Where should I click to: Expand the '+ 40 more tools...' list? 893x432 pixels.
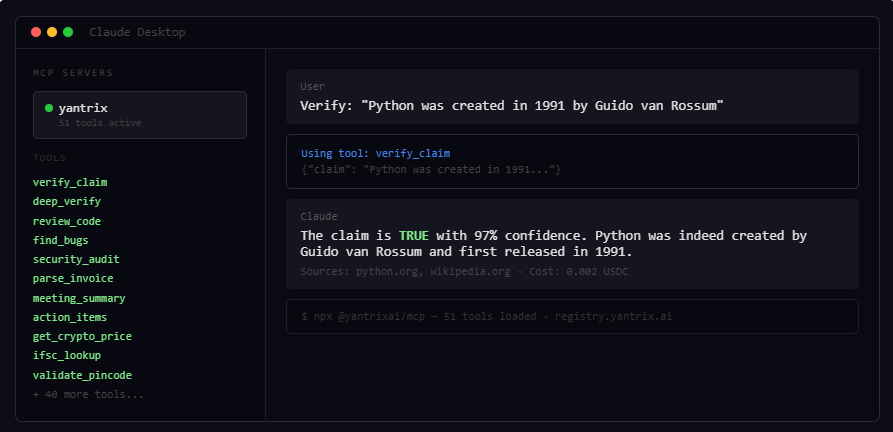pos(88,394)
